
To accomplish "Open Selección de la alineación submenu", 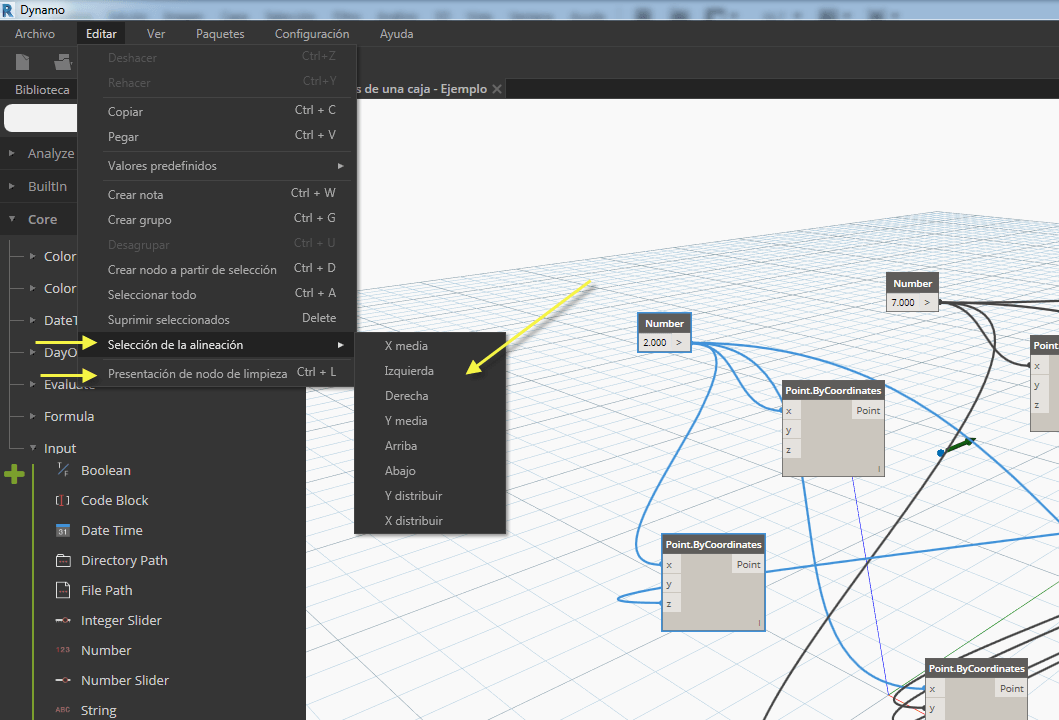I will click(217, 344).
